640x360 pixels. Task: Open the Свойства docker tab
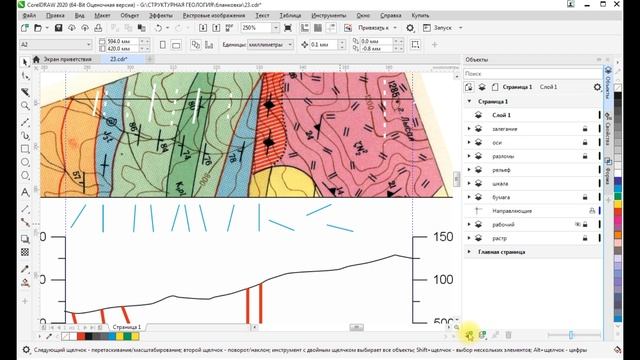click(608, 128)
